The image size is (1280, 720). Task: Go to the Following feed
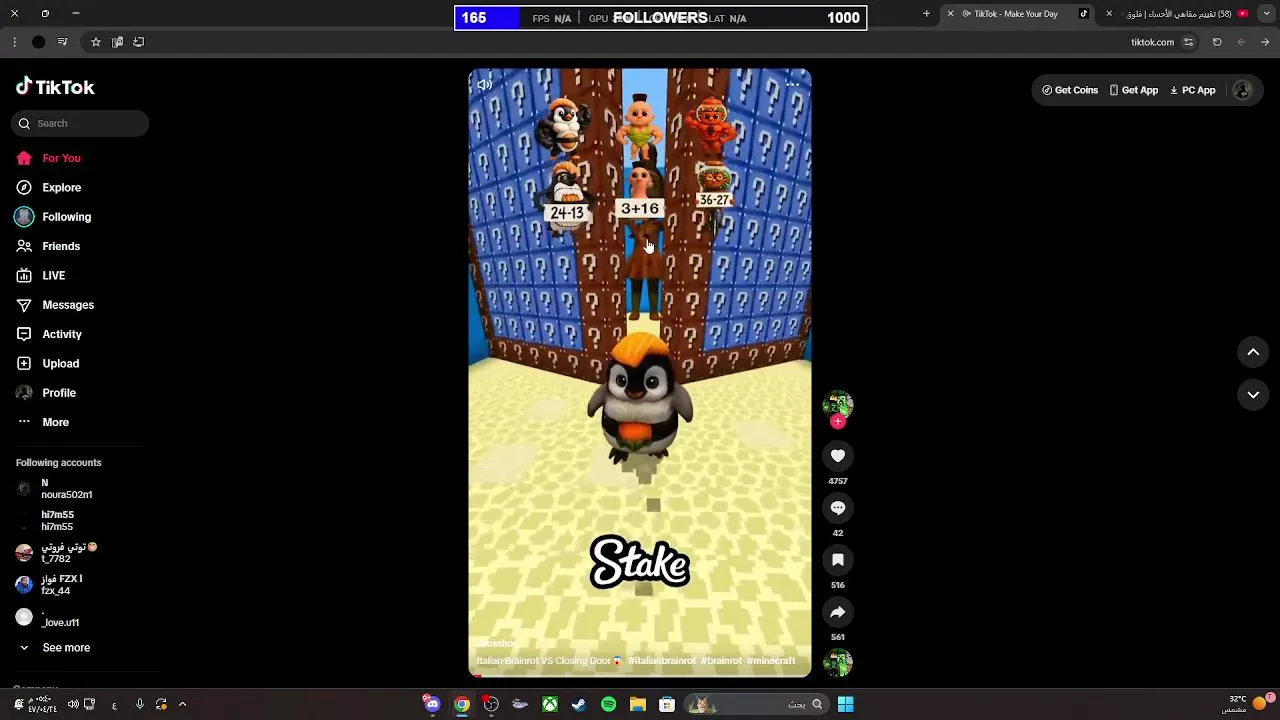pyautogui.click(x=53, y=217)
